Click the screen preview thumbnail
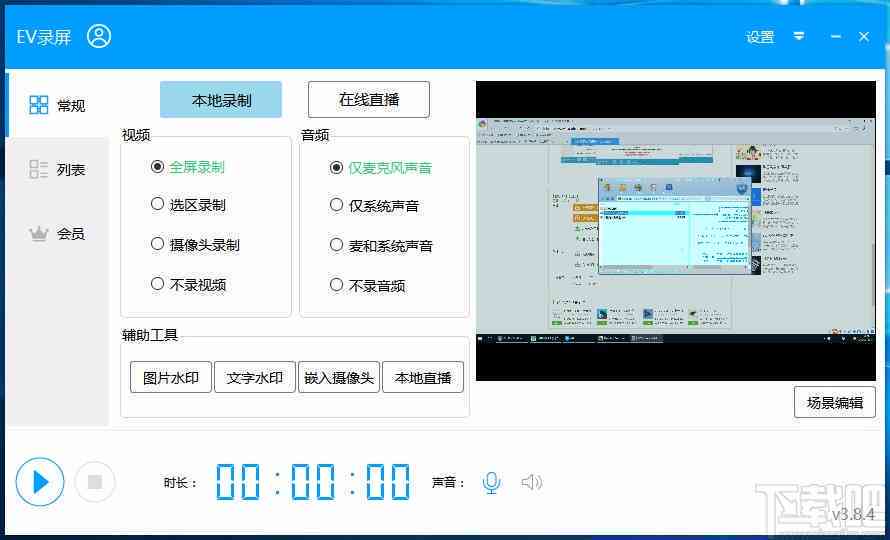 [x=676, y=231]
